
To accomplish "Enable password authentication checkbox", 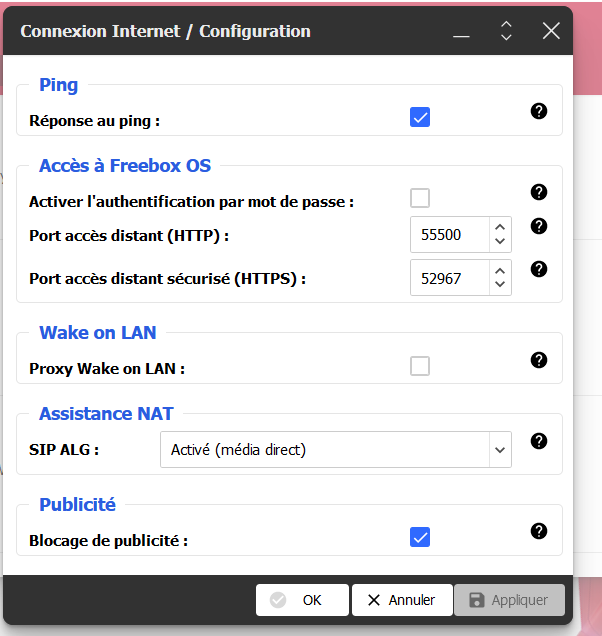I will (x=420, y=198).
